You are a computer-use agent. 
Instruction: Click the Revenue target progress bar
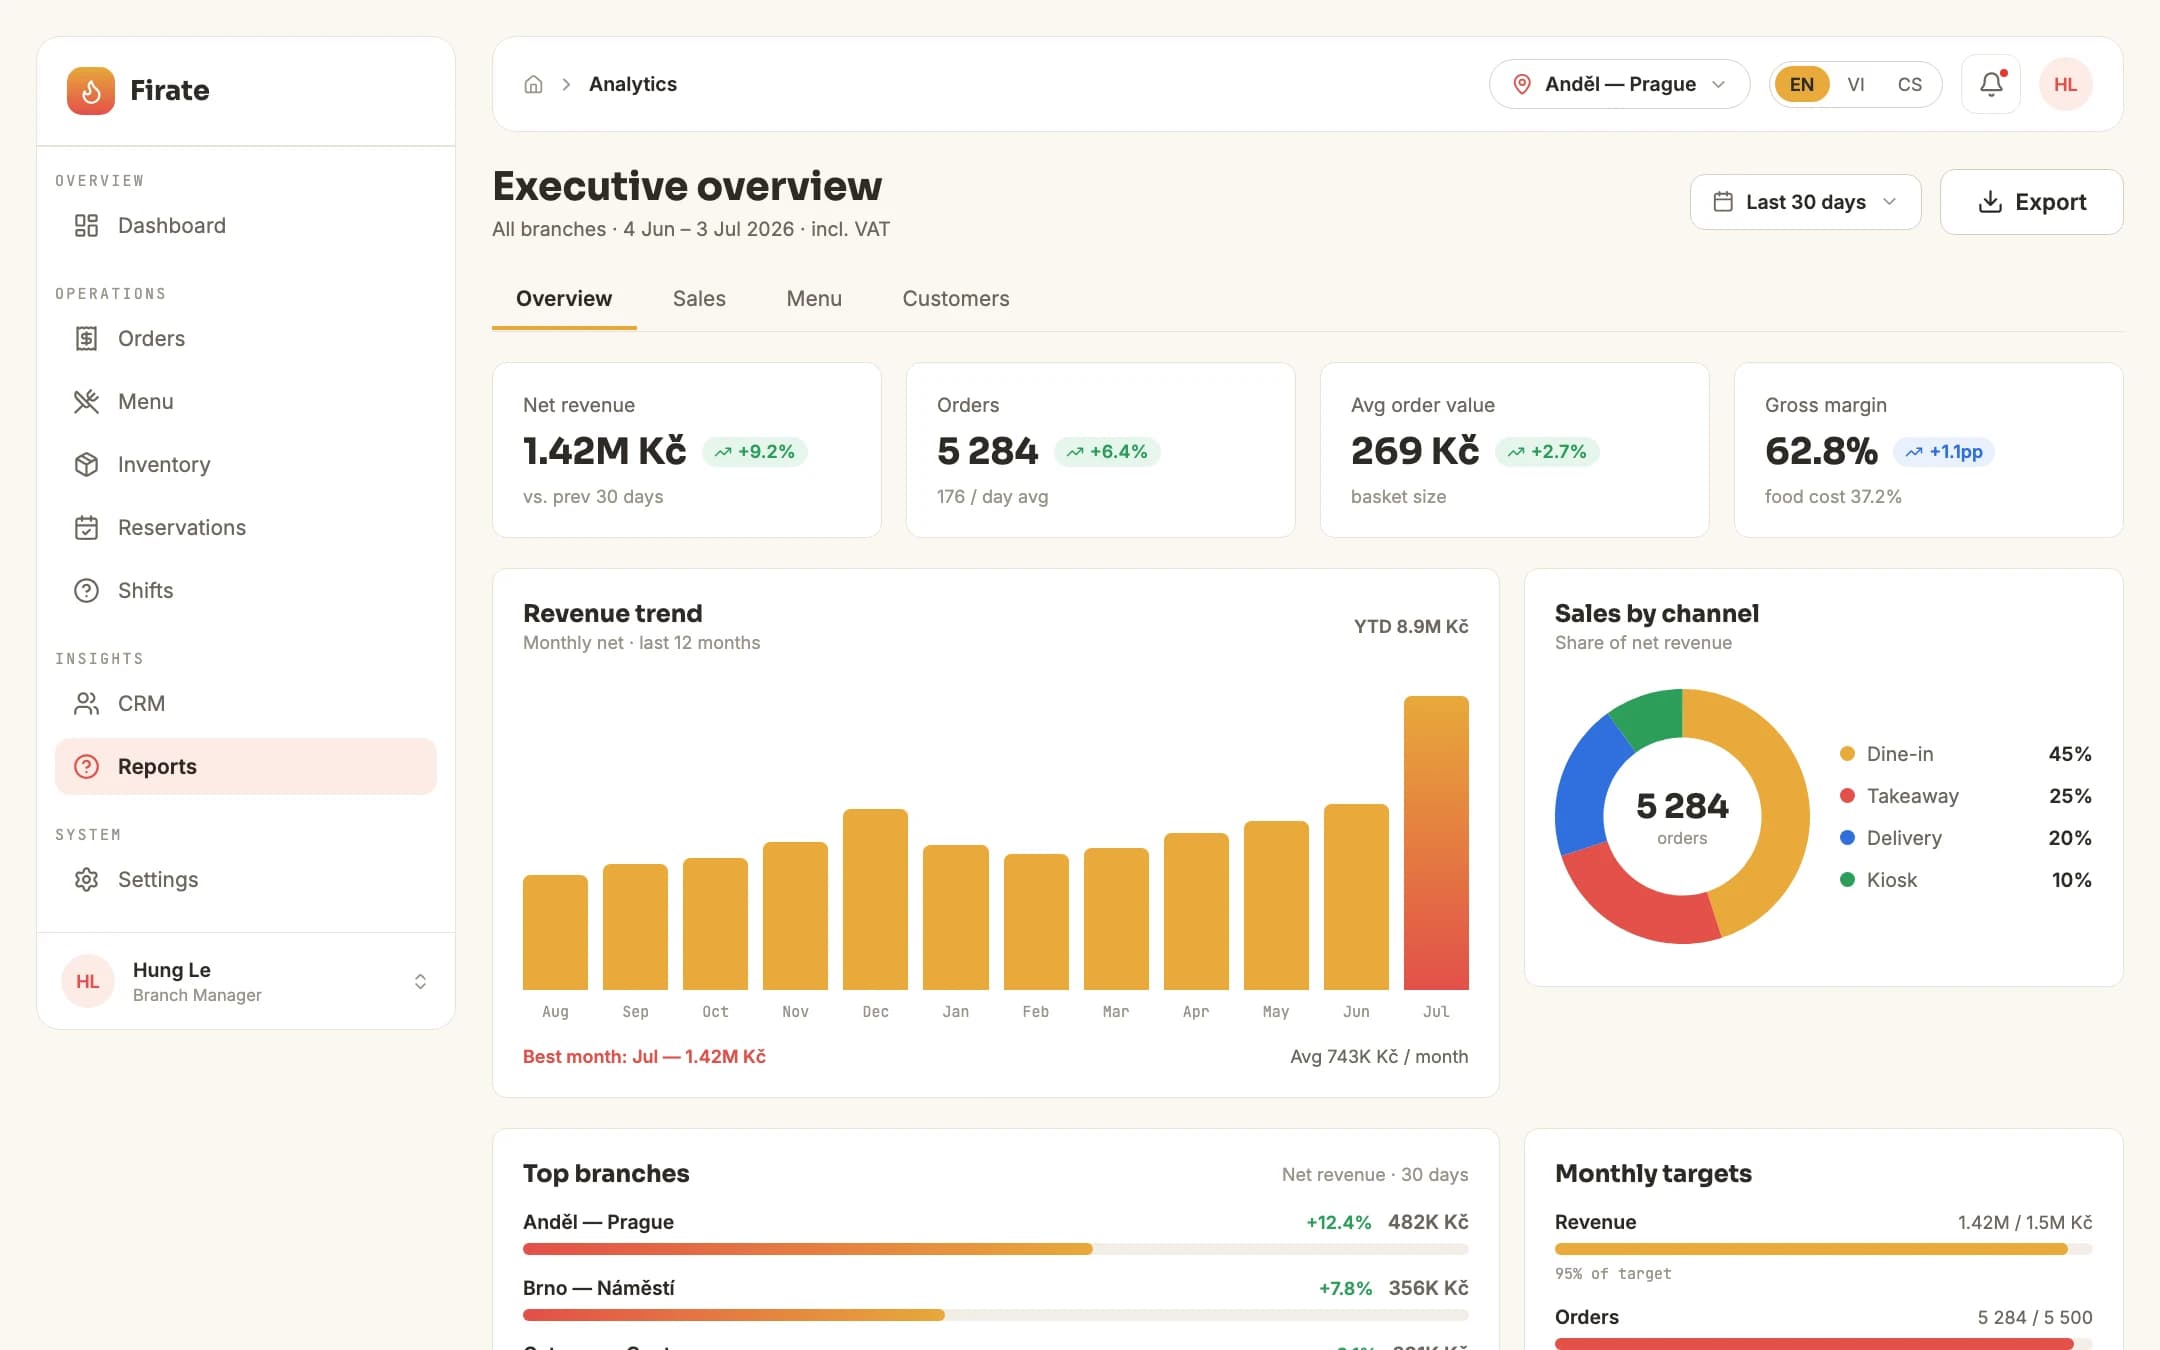(1823, 1249)
